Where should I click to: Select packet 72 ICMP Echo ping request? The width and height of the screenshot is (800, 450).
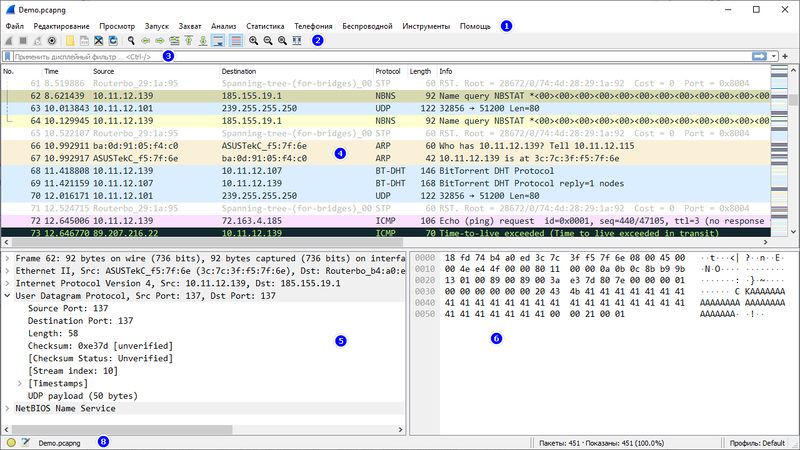[385, 221]
